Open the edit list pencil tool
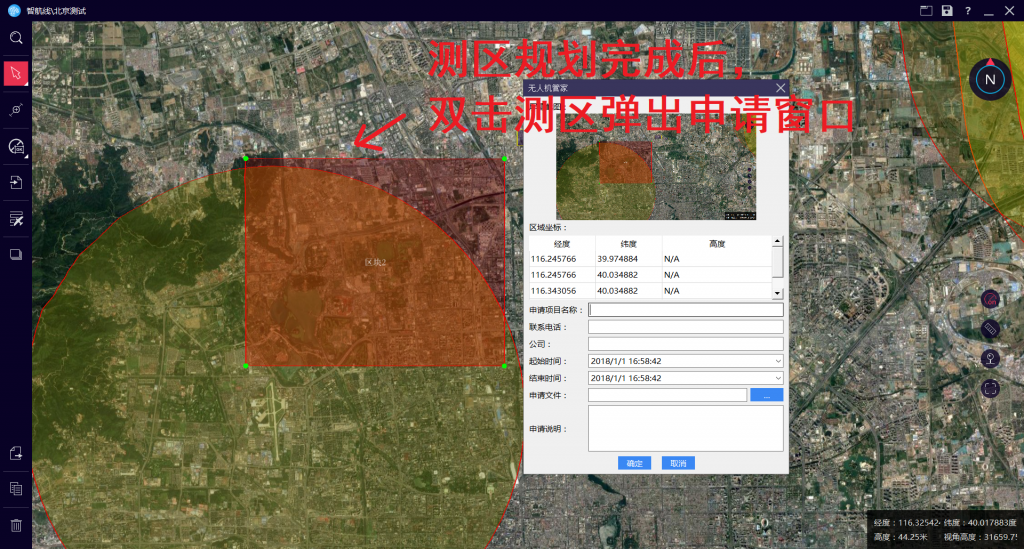Image resolution: width=1024 pixels, height=549 pixels. 16,219
